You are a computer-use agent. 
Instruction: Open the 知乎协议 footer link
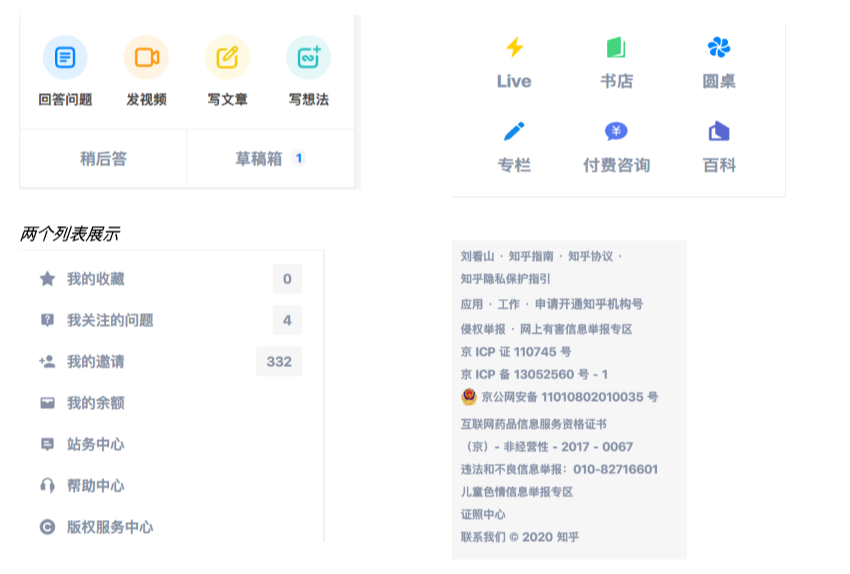[x=590, y=256]
